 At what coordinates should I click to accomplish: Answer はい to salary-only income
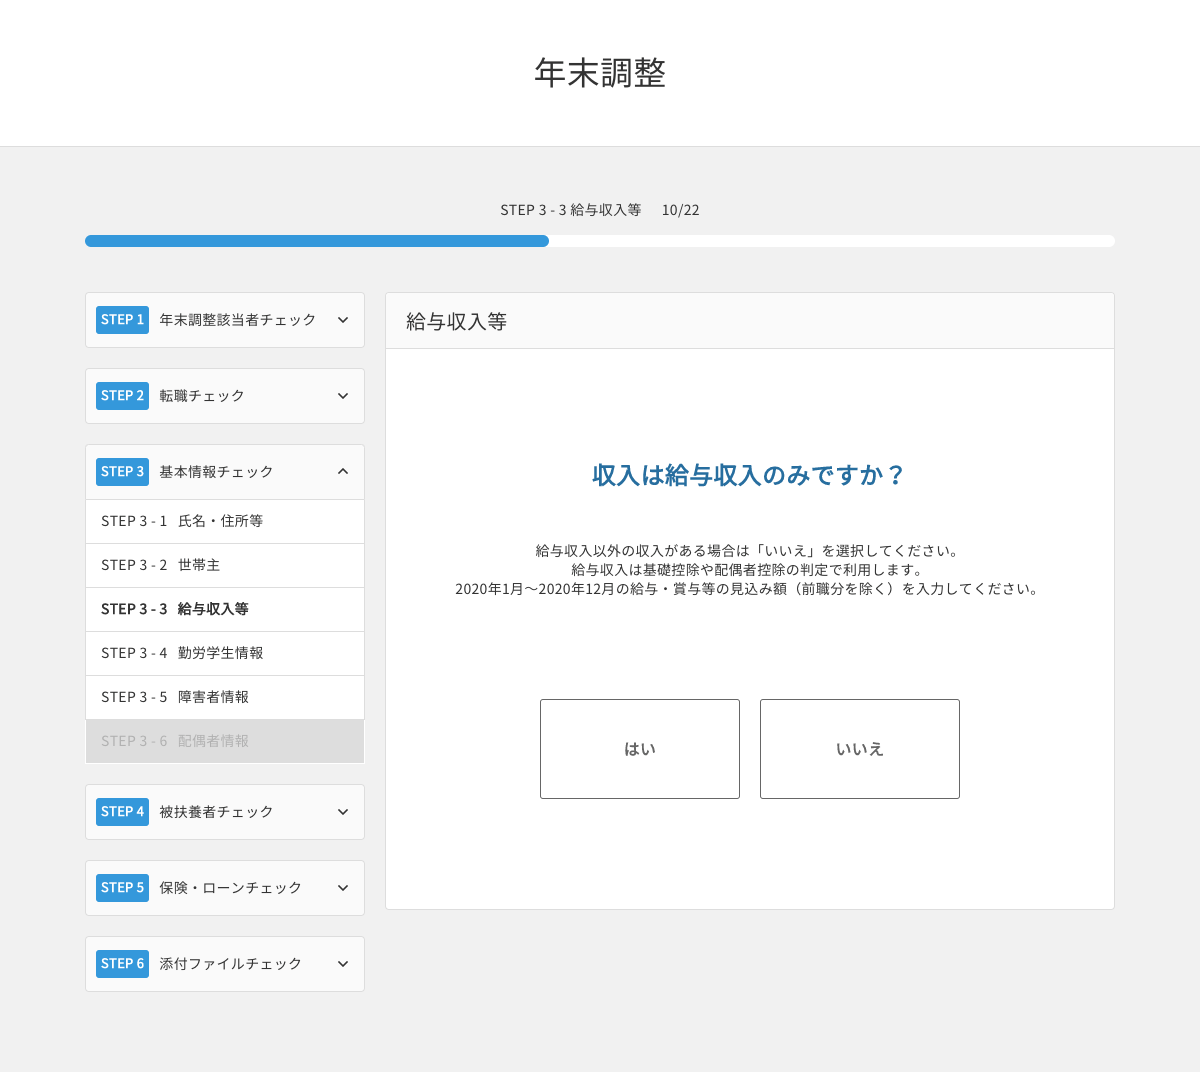click(640, 749)
